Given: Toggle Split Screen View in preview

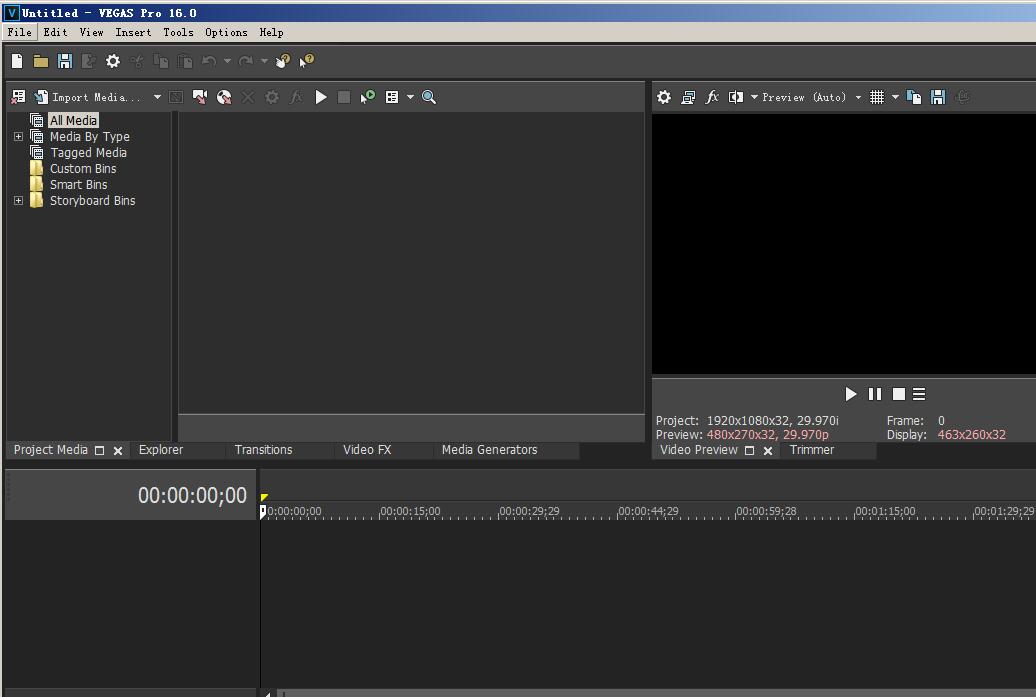Looking at the screenshot, I should tap(735, 97).
